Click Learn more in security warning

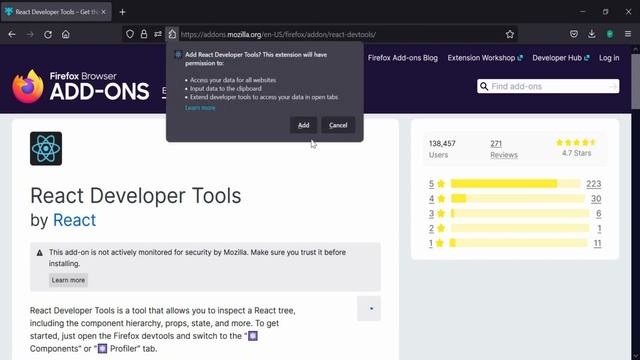click(x=68, y=280)
